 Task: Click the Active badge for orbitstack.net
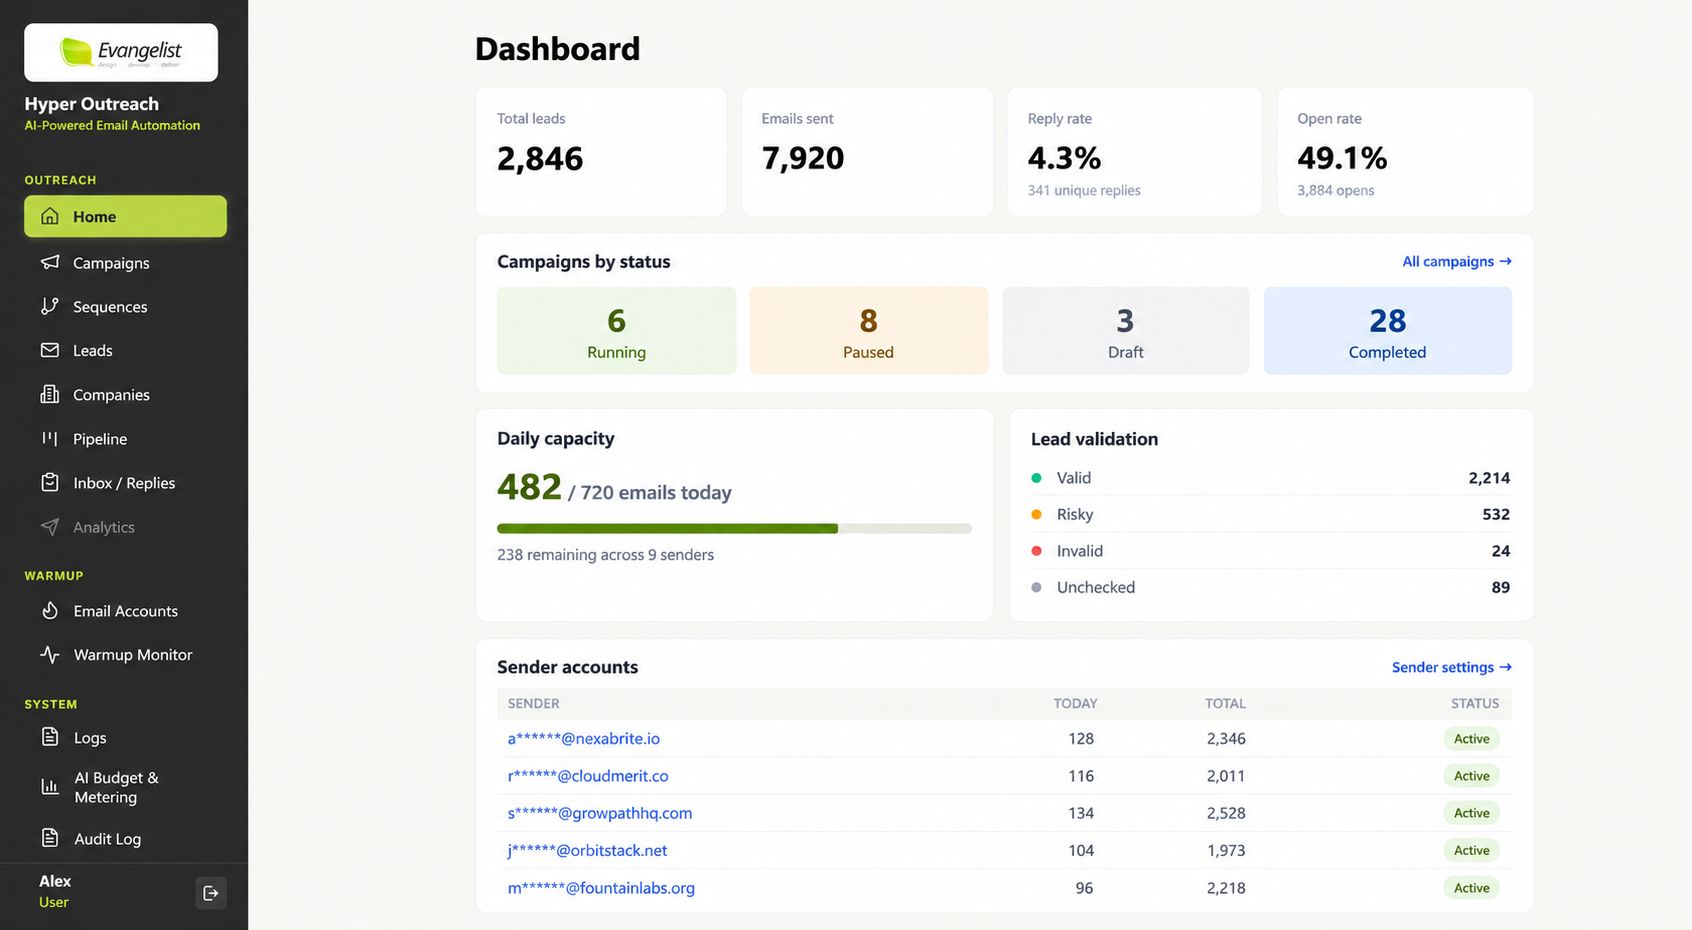pyautogui.click(x=1471, y=850)
